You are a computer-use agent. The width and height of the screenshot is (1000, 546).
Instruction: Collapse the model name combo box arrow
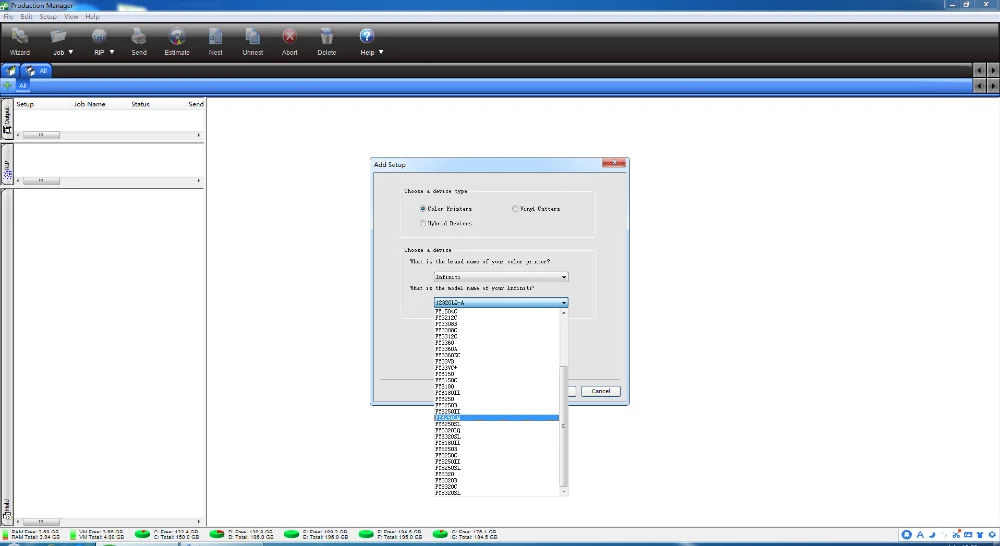(x=564, y=302)
